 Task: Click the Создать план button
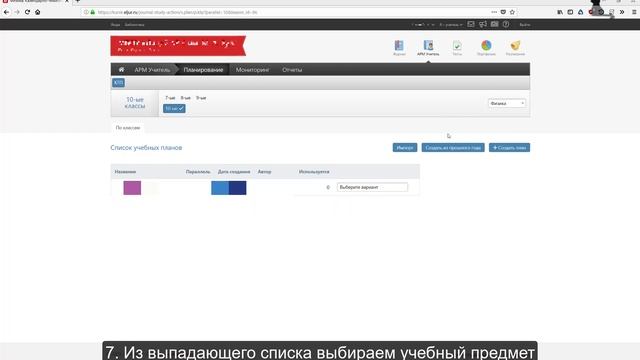click(509, 147)
